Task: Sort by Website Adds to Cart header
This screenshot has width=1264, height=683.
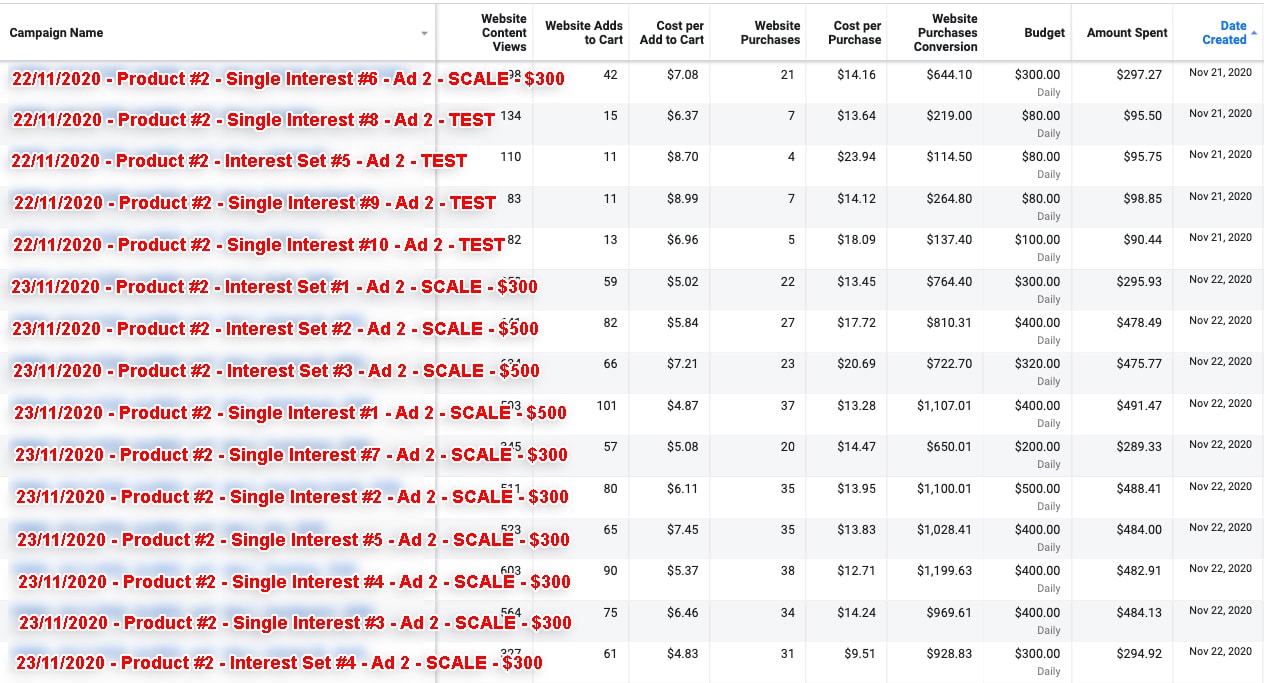Action: coord(583,32)
